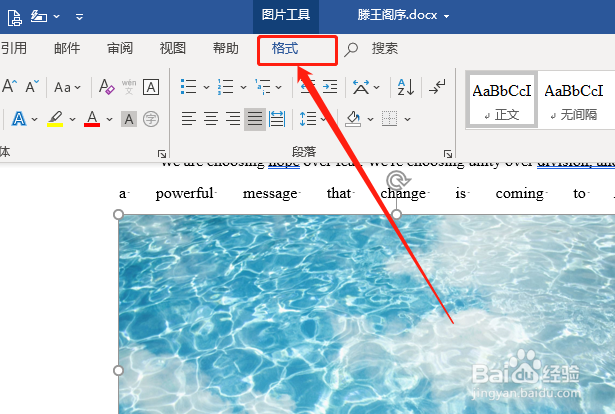
Task: Switch to the 帮助 ribbon tab
Action: tap(226, 49)
